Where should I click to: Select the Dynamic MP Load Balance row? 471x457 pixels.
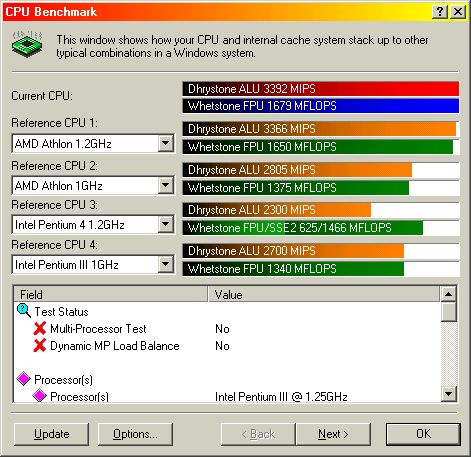(227, 346)
